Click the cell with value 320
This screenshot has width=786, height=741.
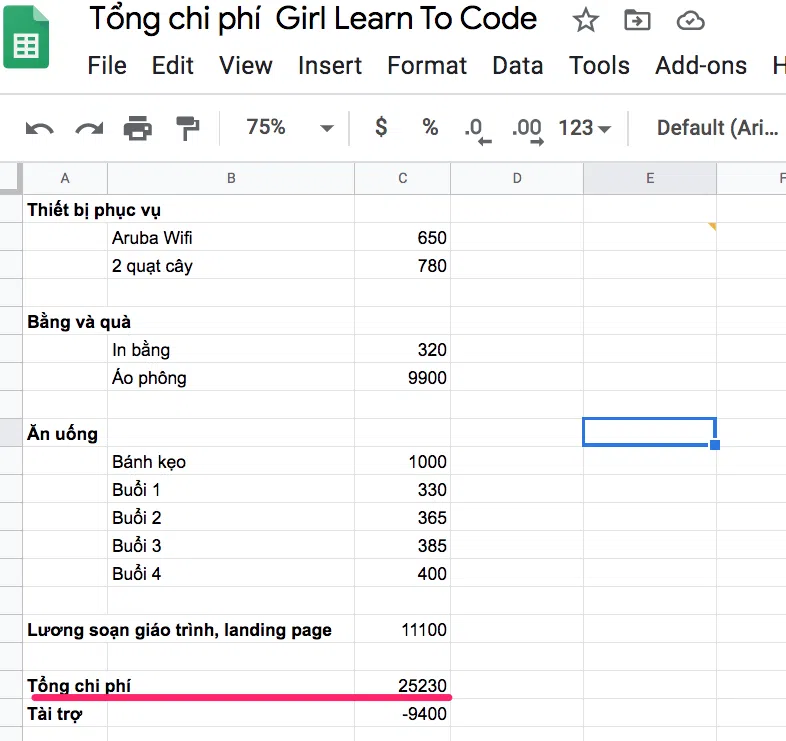(x=403, y=350)
